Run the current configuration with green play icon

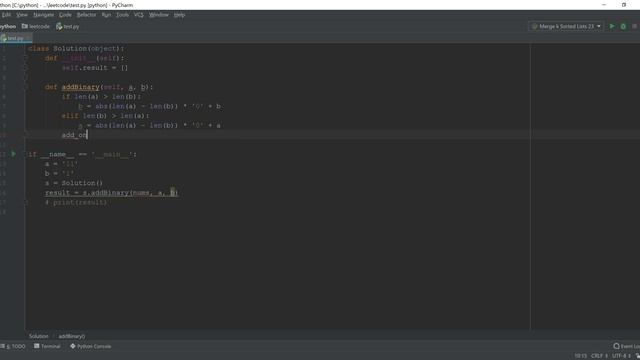[611, 26]
